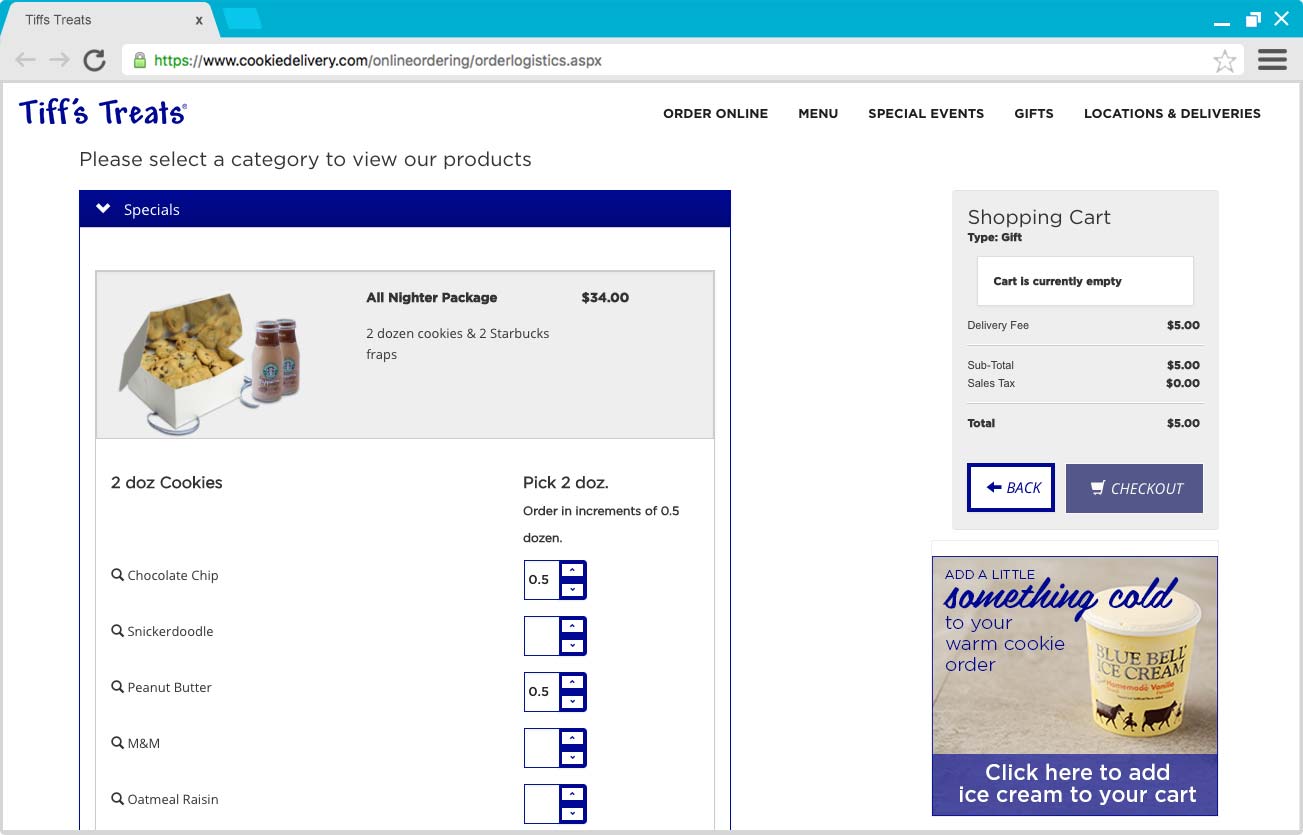Click the Shopping Cart heading
The height and width of the screenshot is (835, 1303).
(1039, 217)
